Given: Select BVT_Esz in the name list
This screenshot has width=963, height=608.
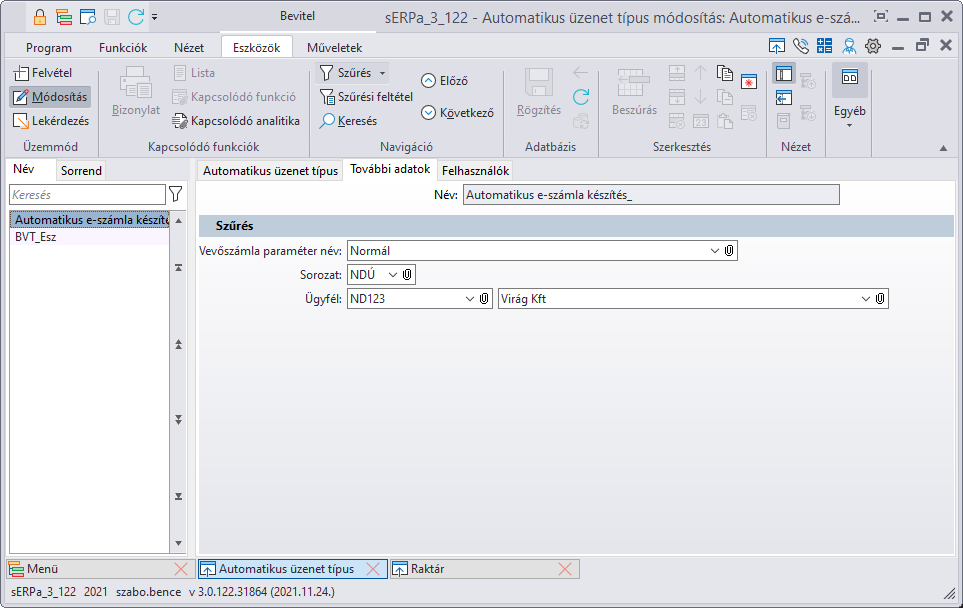Looking at the screenshot, I should pos(36,238).
